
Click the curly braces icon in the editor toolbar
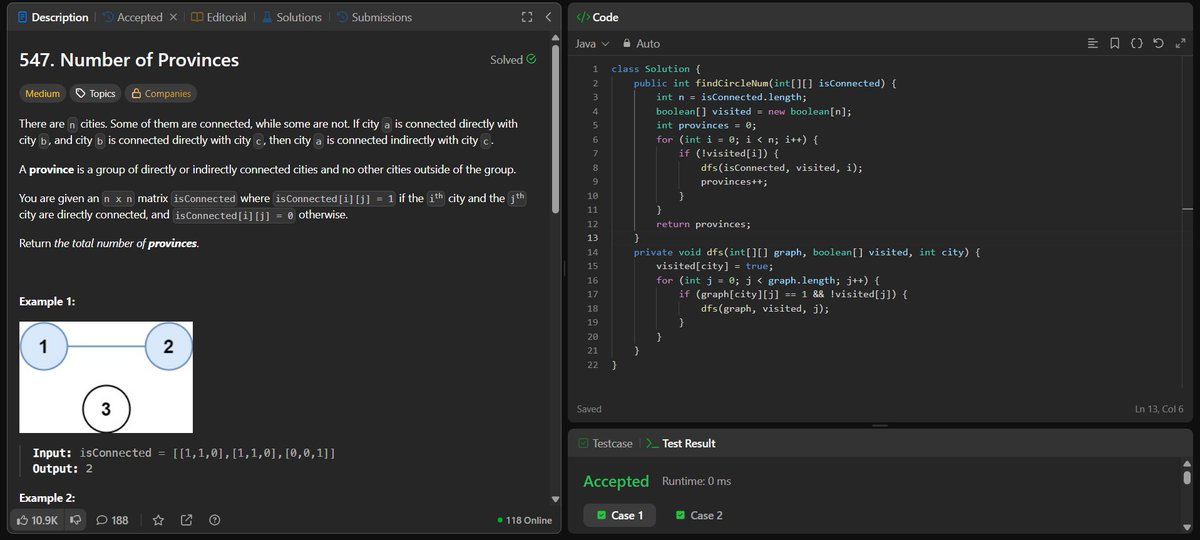(x=1136, y=44)
